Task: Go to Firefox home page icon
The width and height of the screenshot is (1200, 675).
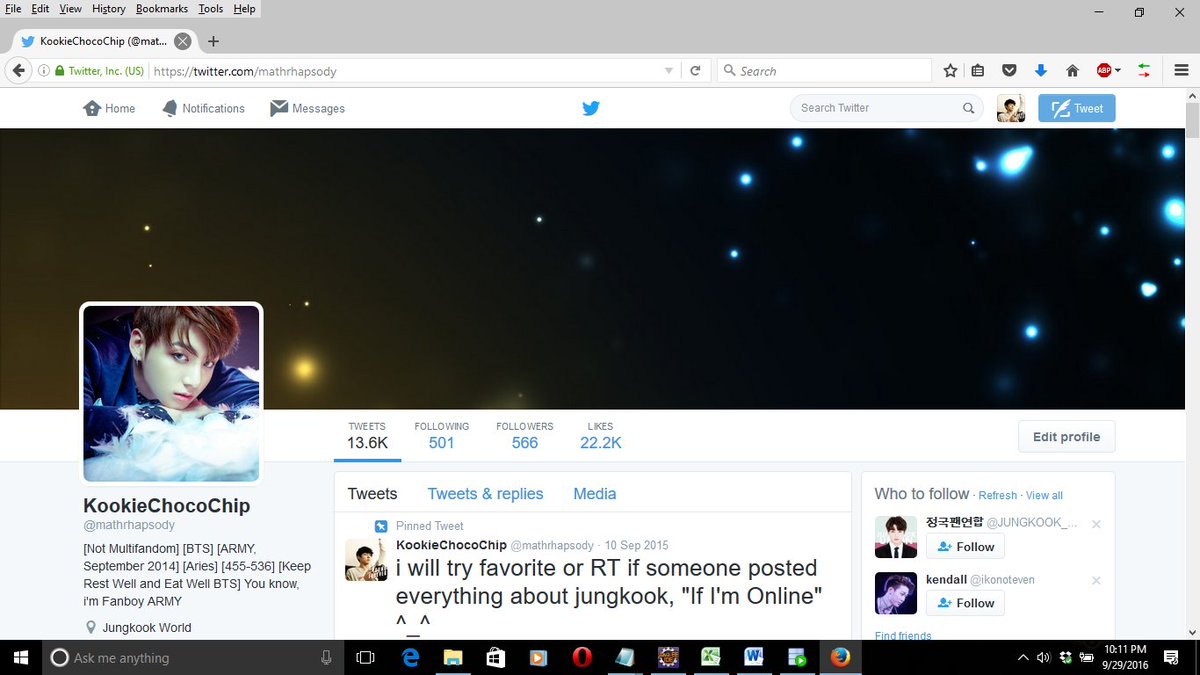Action: pos(1072,71)
